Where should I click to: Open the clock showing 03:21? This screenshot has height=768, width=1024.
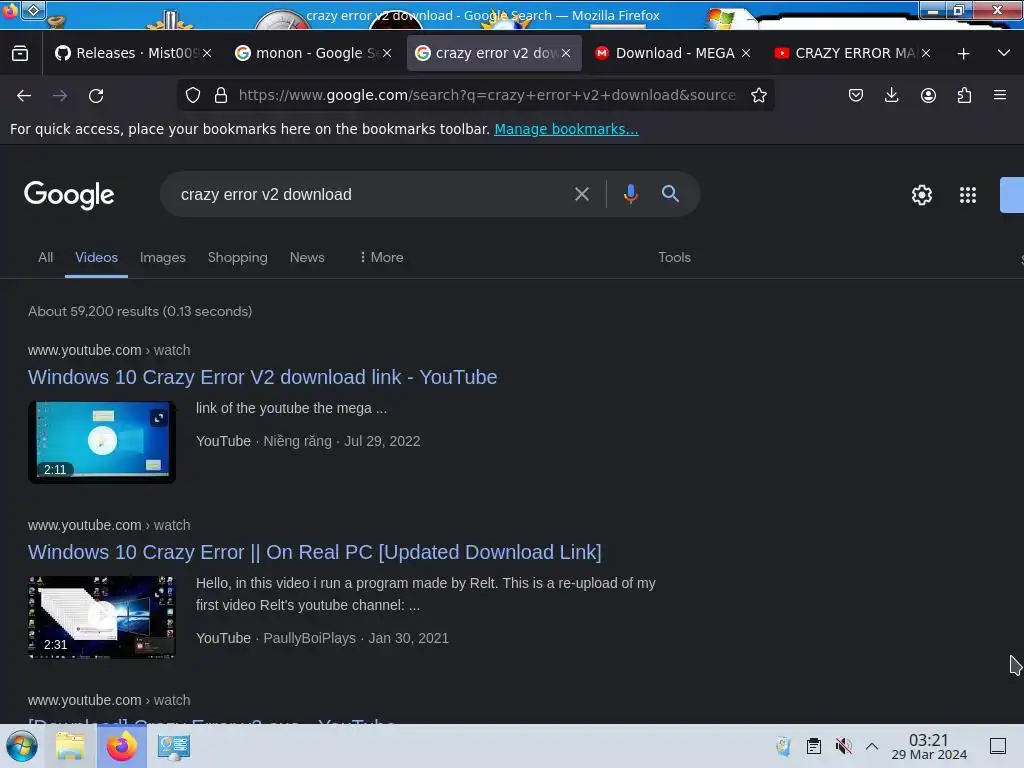coord(929,746)
